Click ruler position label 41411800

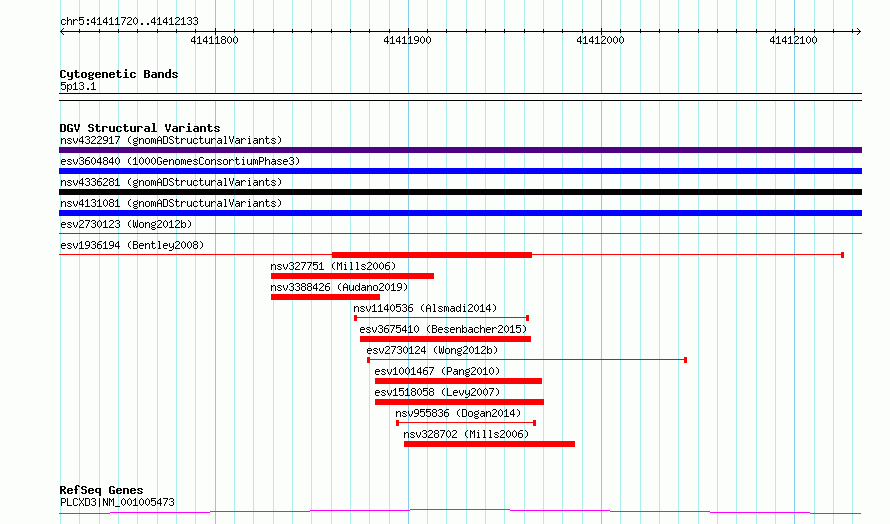click(215, 40)
